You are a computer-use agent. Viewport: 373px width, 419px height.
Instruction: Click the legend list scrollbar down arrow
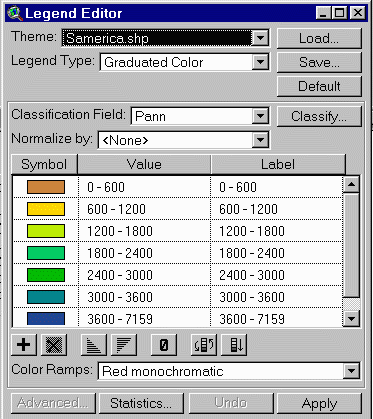351,319
